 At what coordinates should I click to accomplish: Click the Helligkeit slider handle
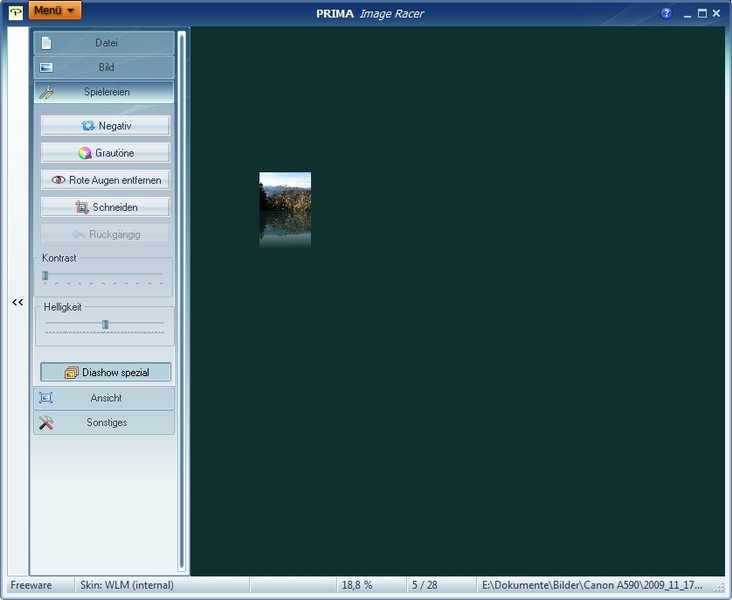click(106, 324)
